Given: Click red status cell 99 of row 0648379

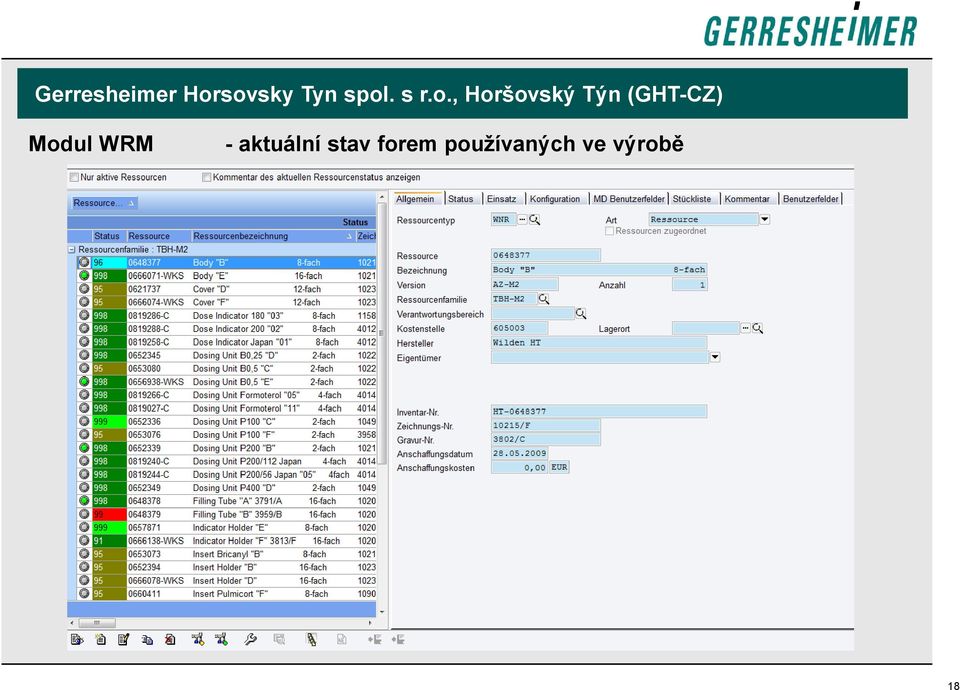Looking at the screenshot, I should coord(109,514).
